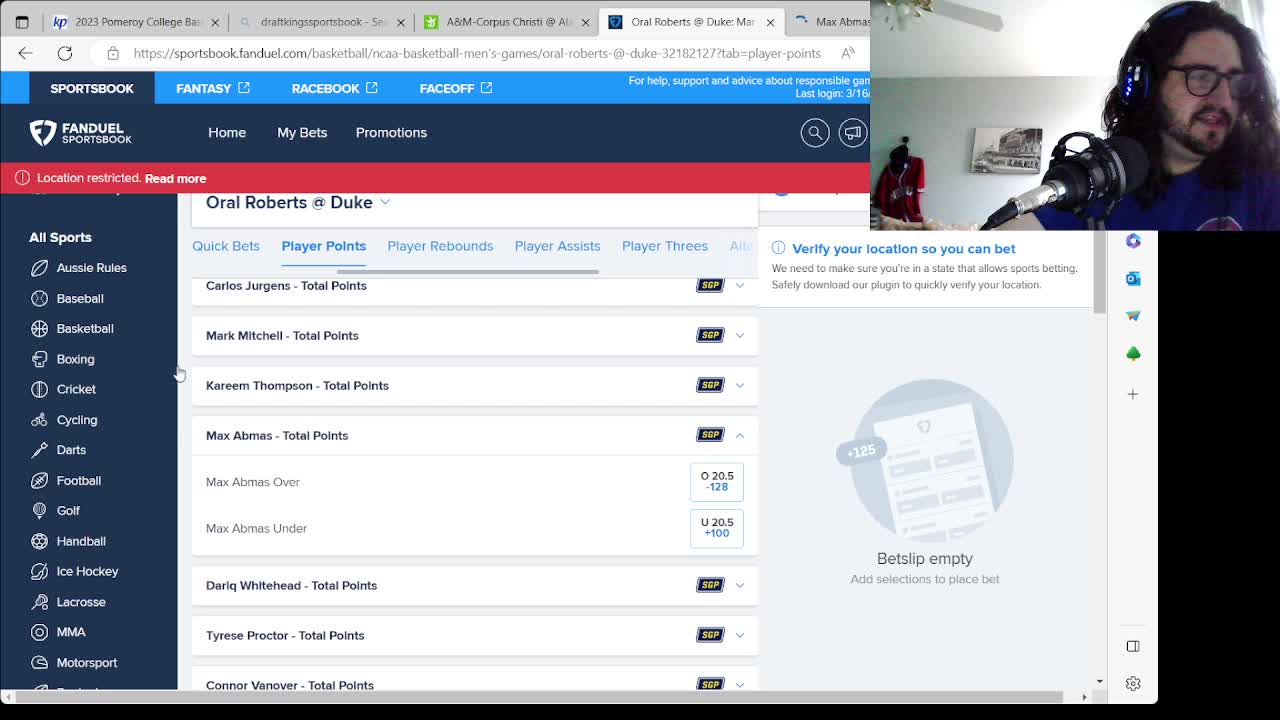Close the draftkingssportsbook search tab

click(x=401, y=21)
